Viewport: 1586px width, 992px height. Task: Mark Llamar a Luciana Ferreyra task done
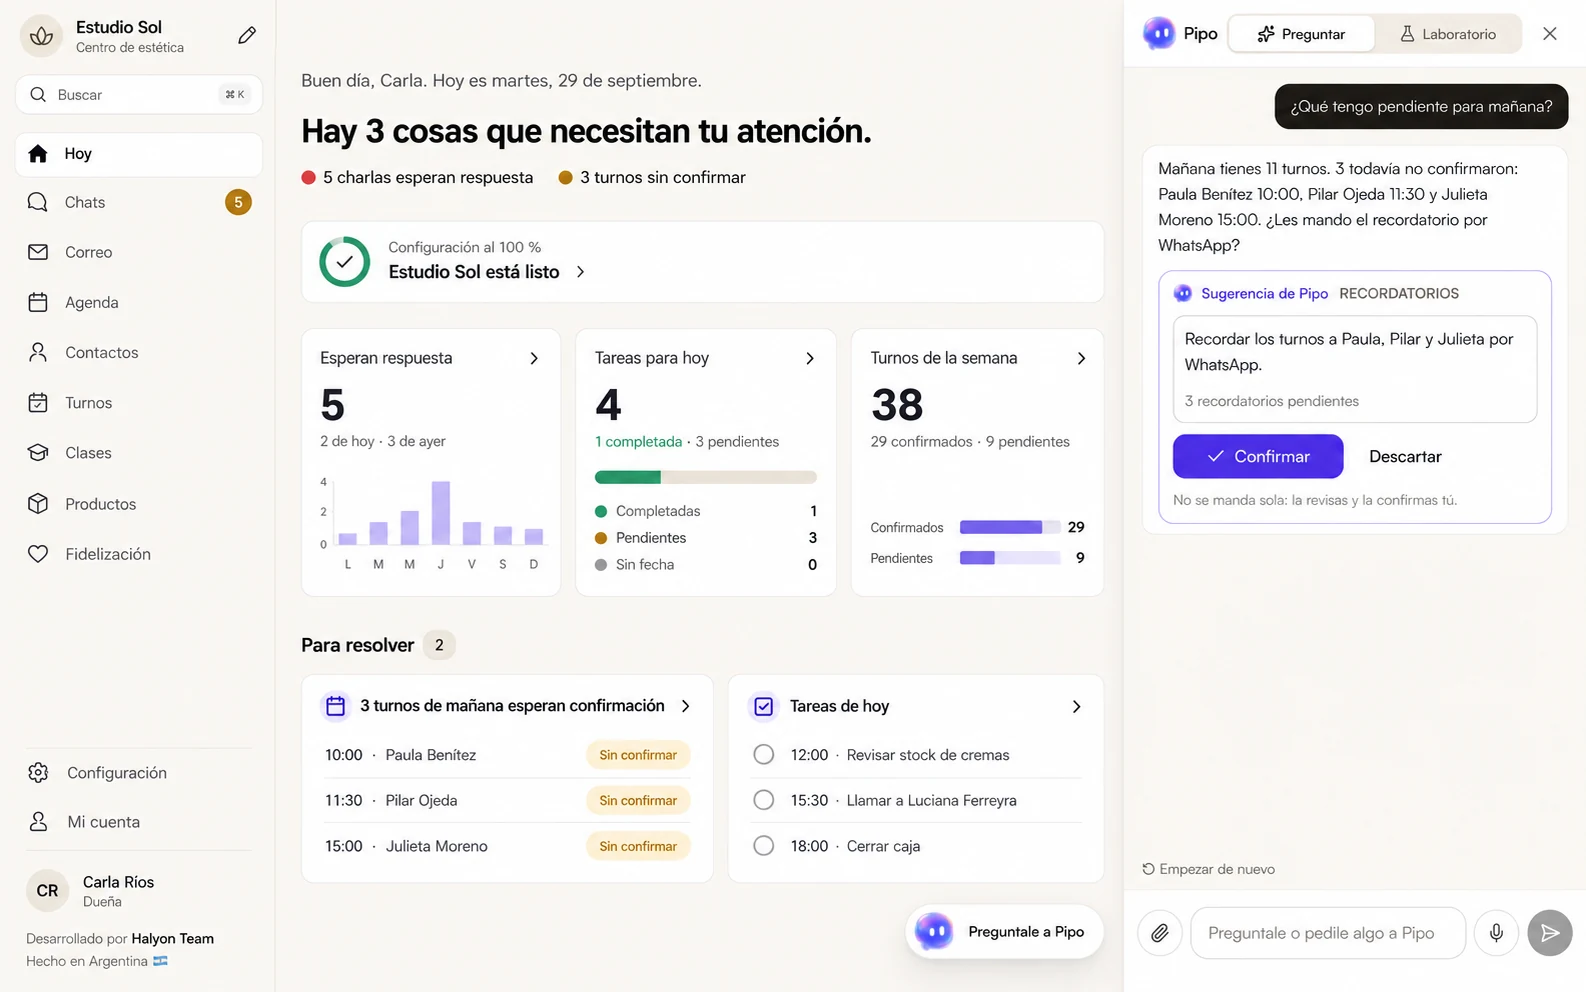[x=764, y=800]
